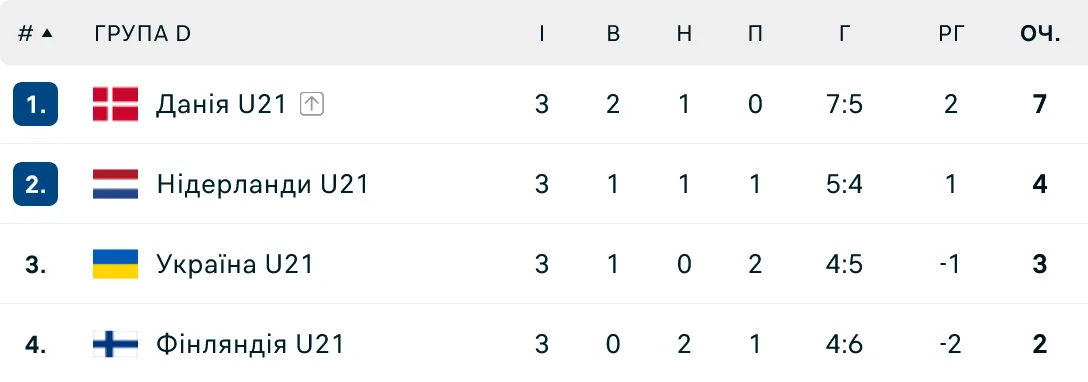1088x382 pixels.
Task: Click the Ukraine flag icon
Action: [x=115, y=264]
